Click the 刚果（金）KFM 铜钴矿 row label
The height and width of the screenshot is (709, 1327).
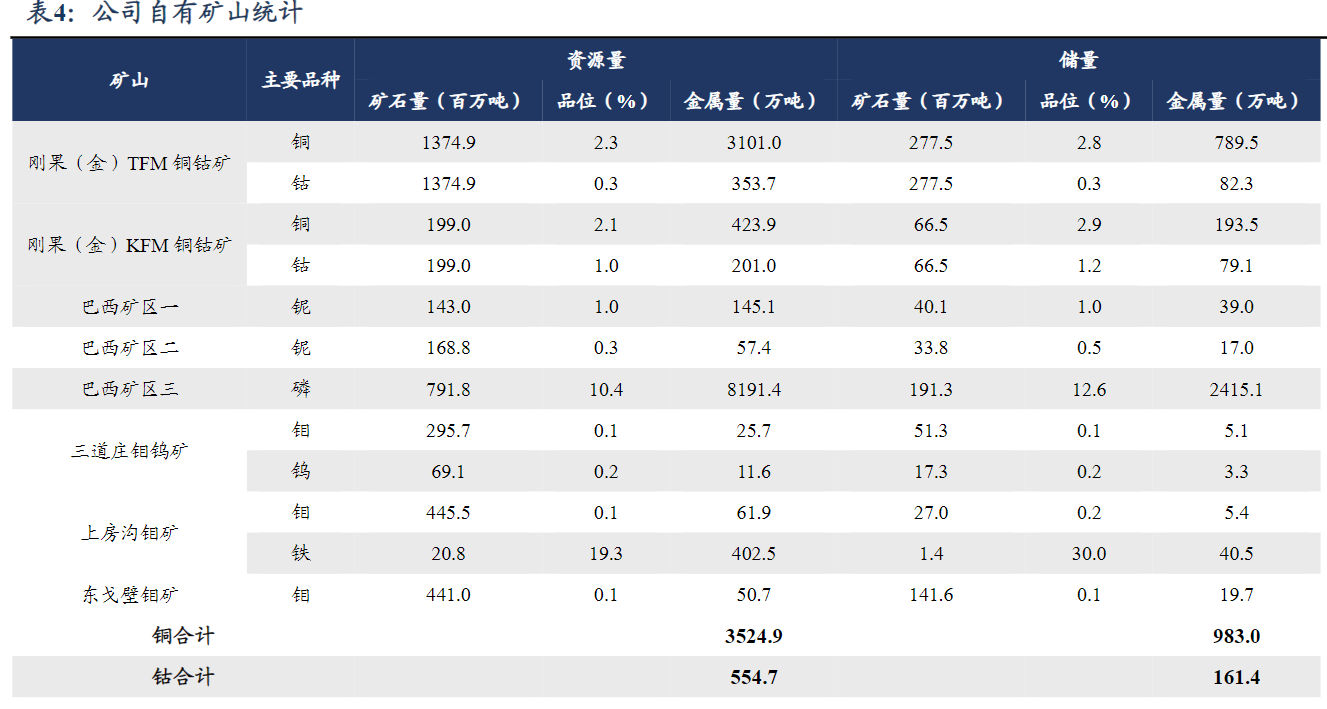click(x=129, y=245)
